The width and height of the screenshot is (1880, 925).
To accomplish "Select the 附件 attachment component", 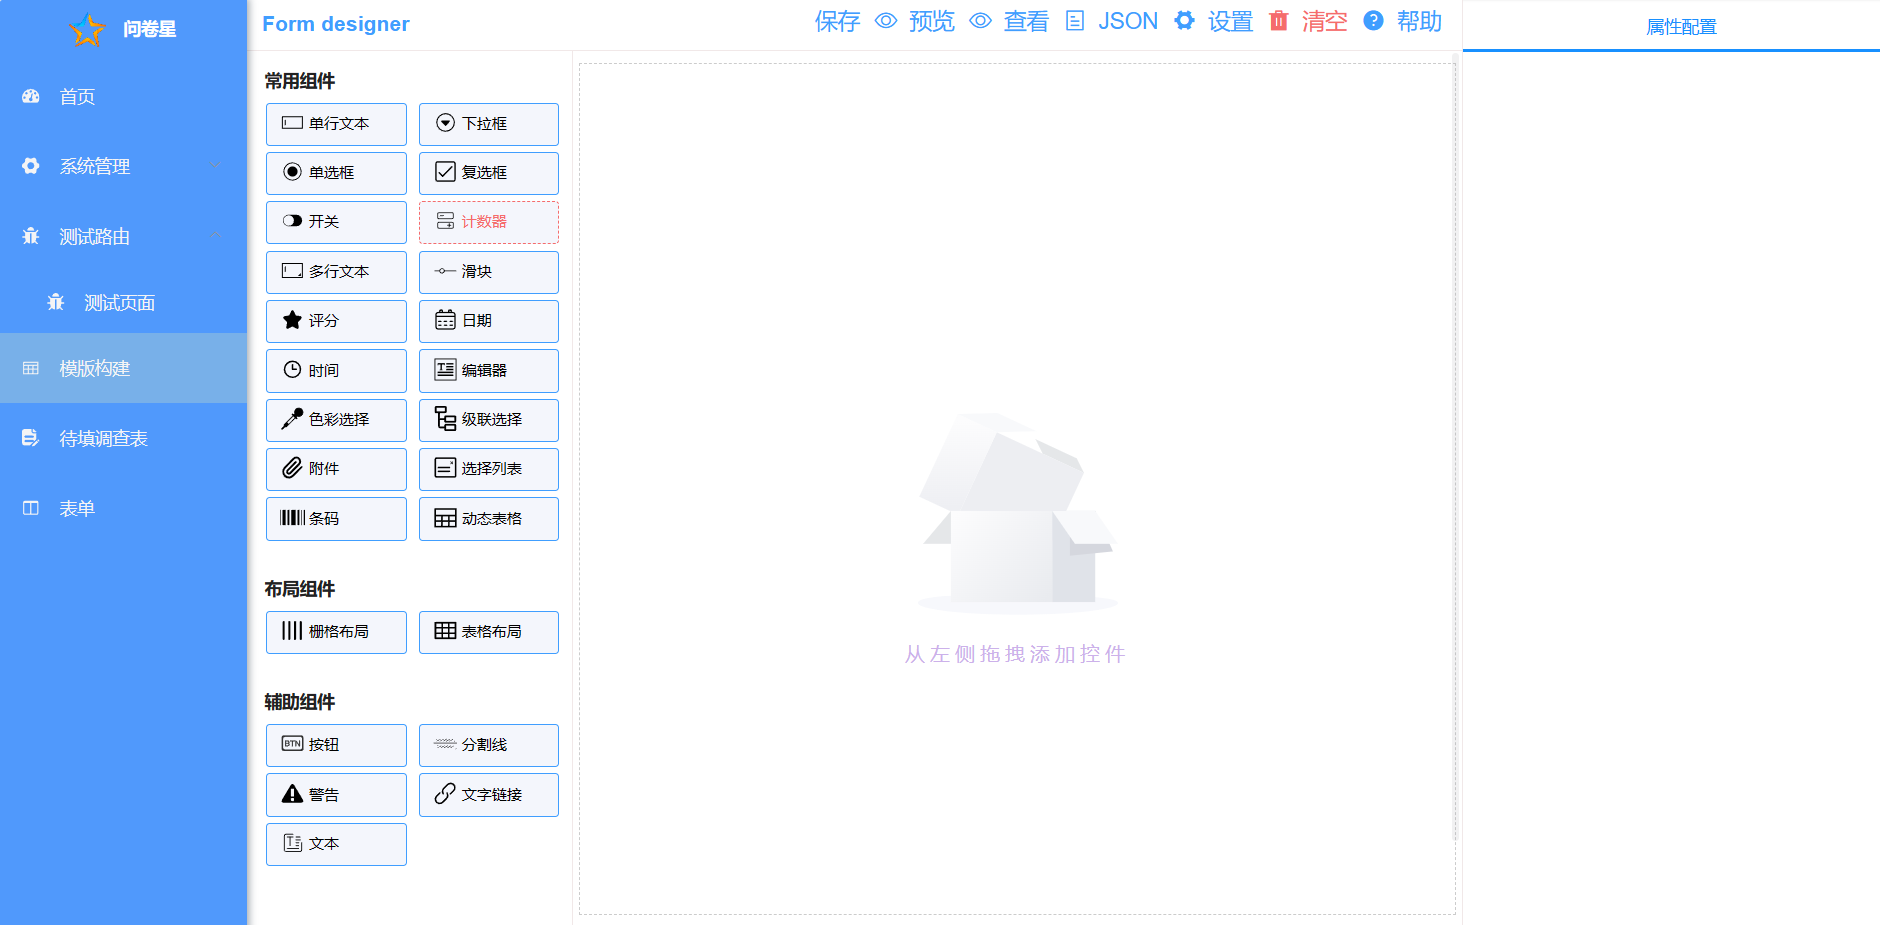I will click(336, 469).
